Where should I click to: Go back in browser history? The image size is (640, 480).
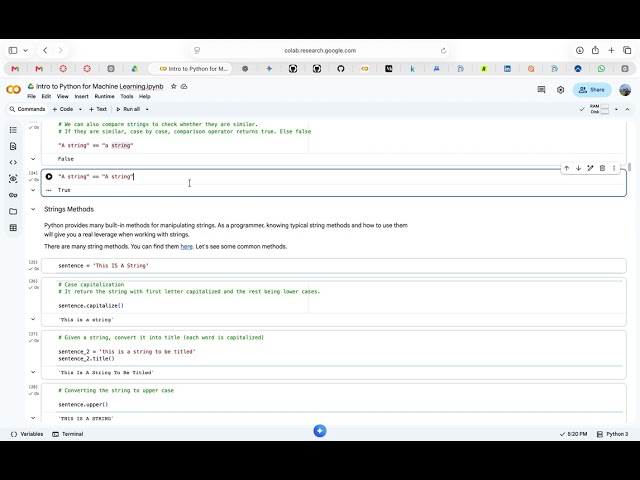[45, 50]
